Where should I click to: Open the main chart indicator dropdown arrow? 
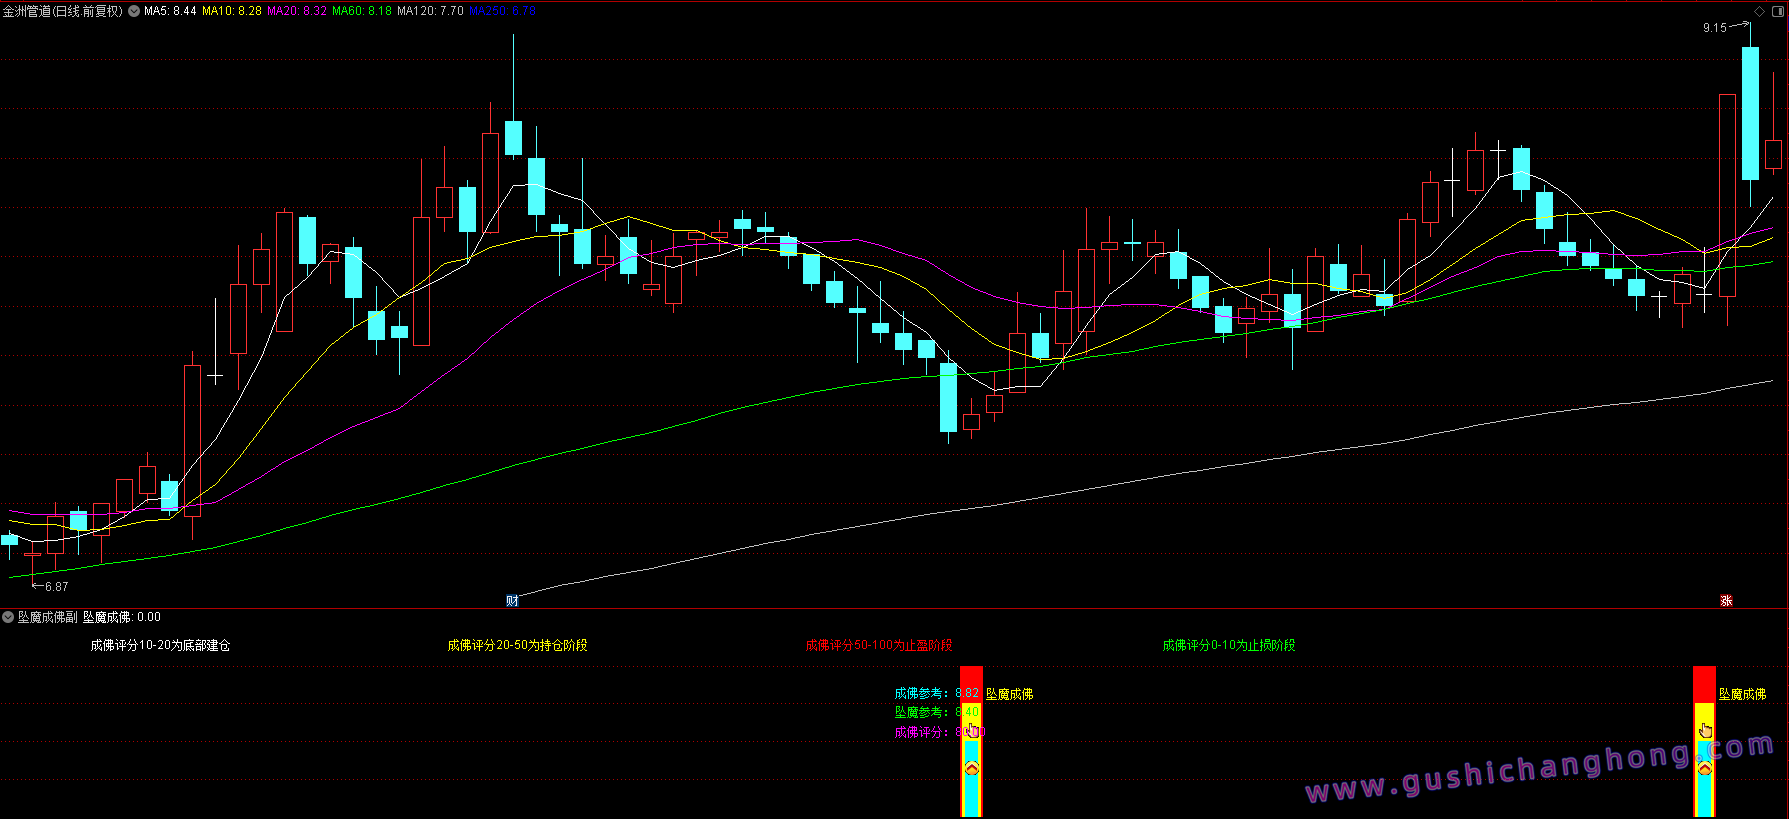coord(134,11)
